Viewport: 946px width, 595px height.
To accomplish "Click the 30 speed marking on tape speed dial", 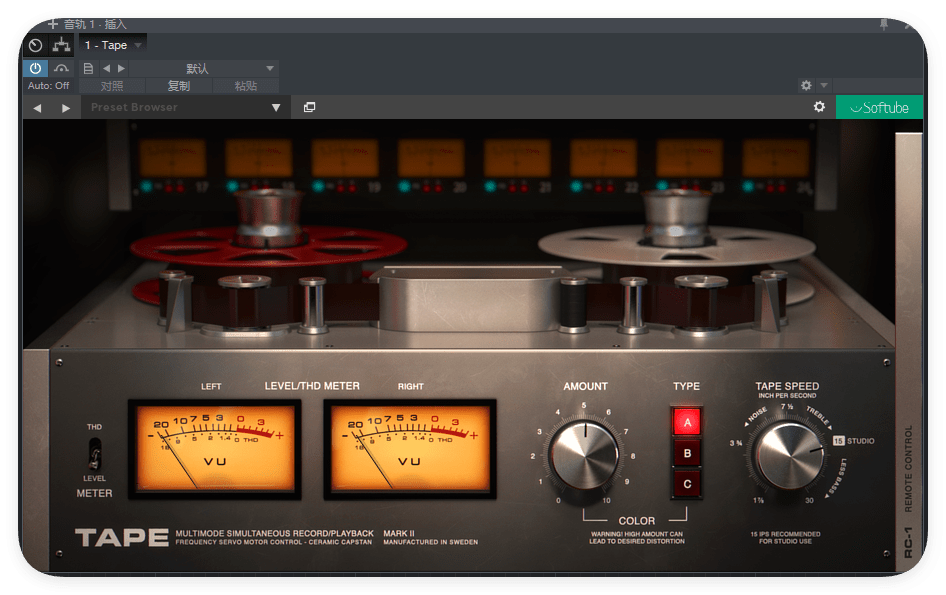I will 809,500.
